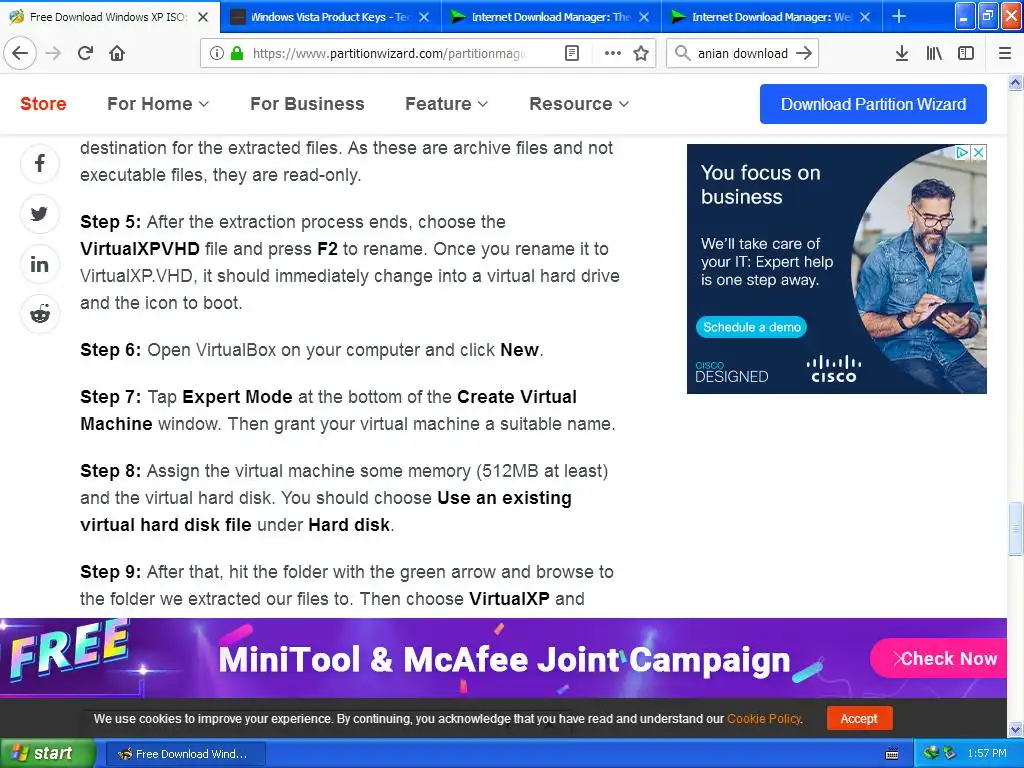
Task: Bookmark this page with star icon
Action: [x=641, y=53]
